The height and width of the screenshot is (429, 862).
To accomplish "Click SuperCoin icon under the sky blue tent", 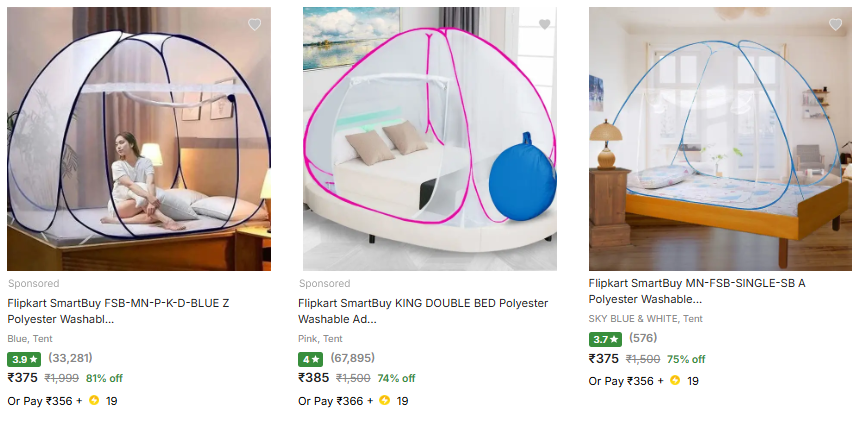I will pos(675,381).
